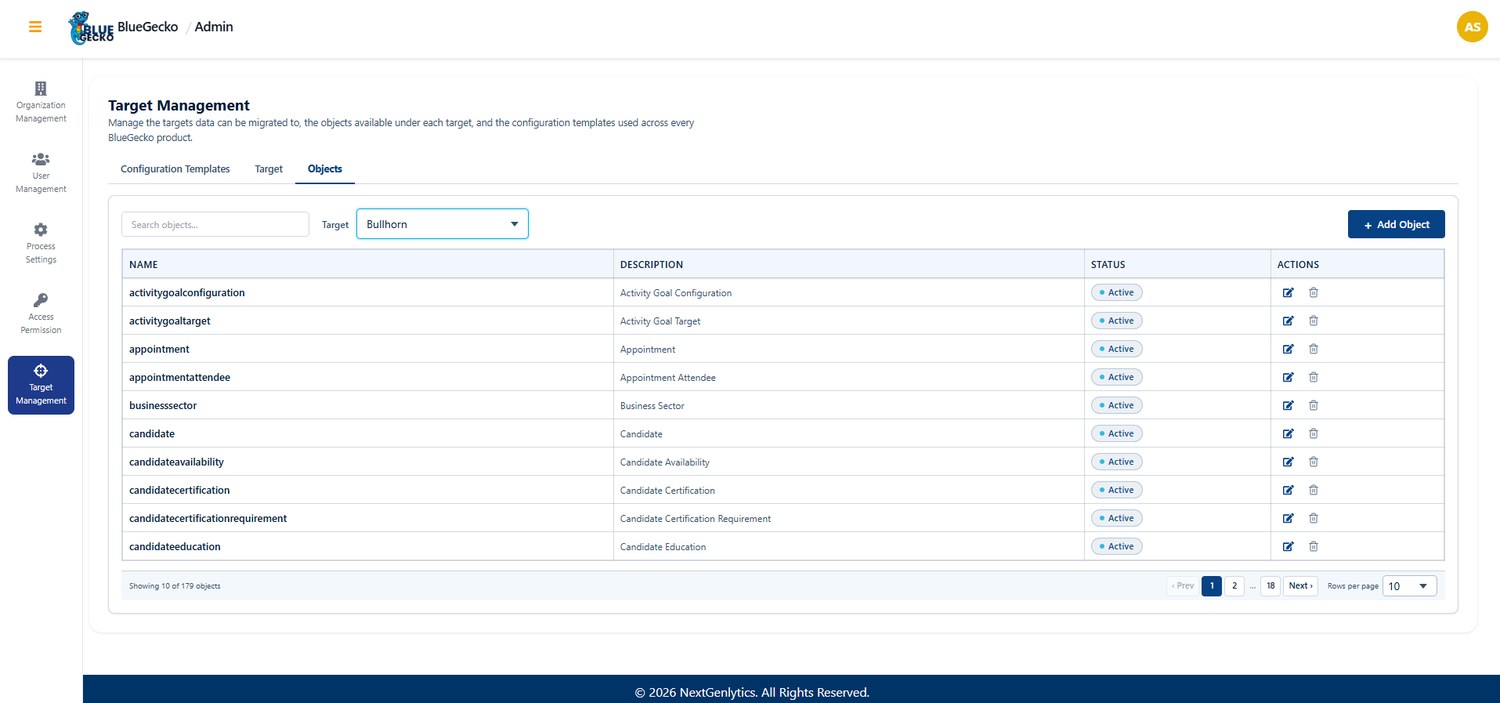Open the Target dropdown showing Bullhorn
Viewport: 1500px width, 703px height.
coord(442,224)
